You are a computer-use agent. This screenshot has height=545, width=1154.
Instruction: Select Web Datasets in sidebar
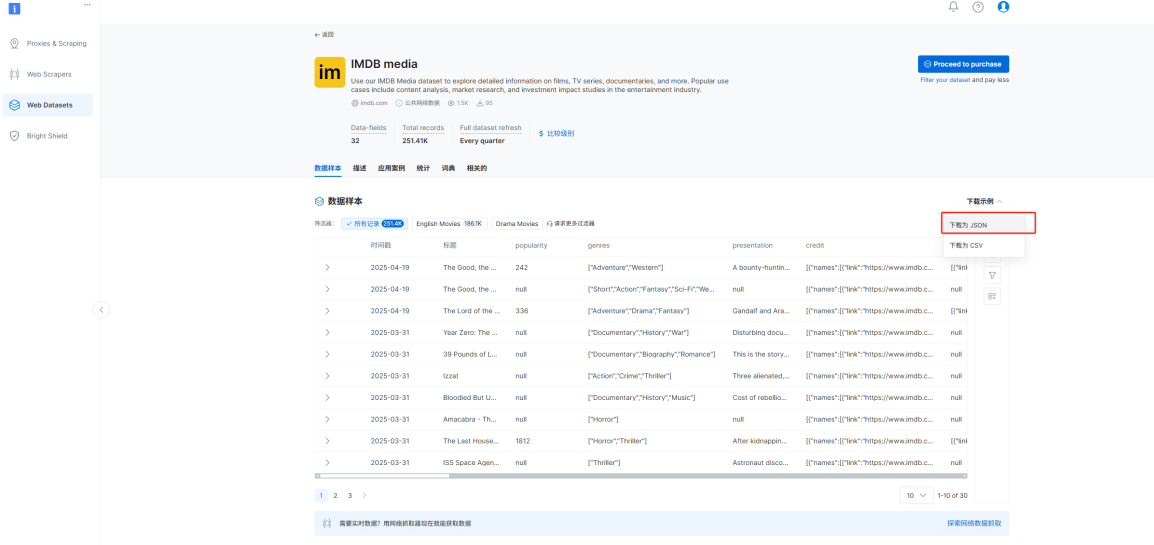coord(48,105)
